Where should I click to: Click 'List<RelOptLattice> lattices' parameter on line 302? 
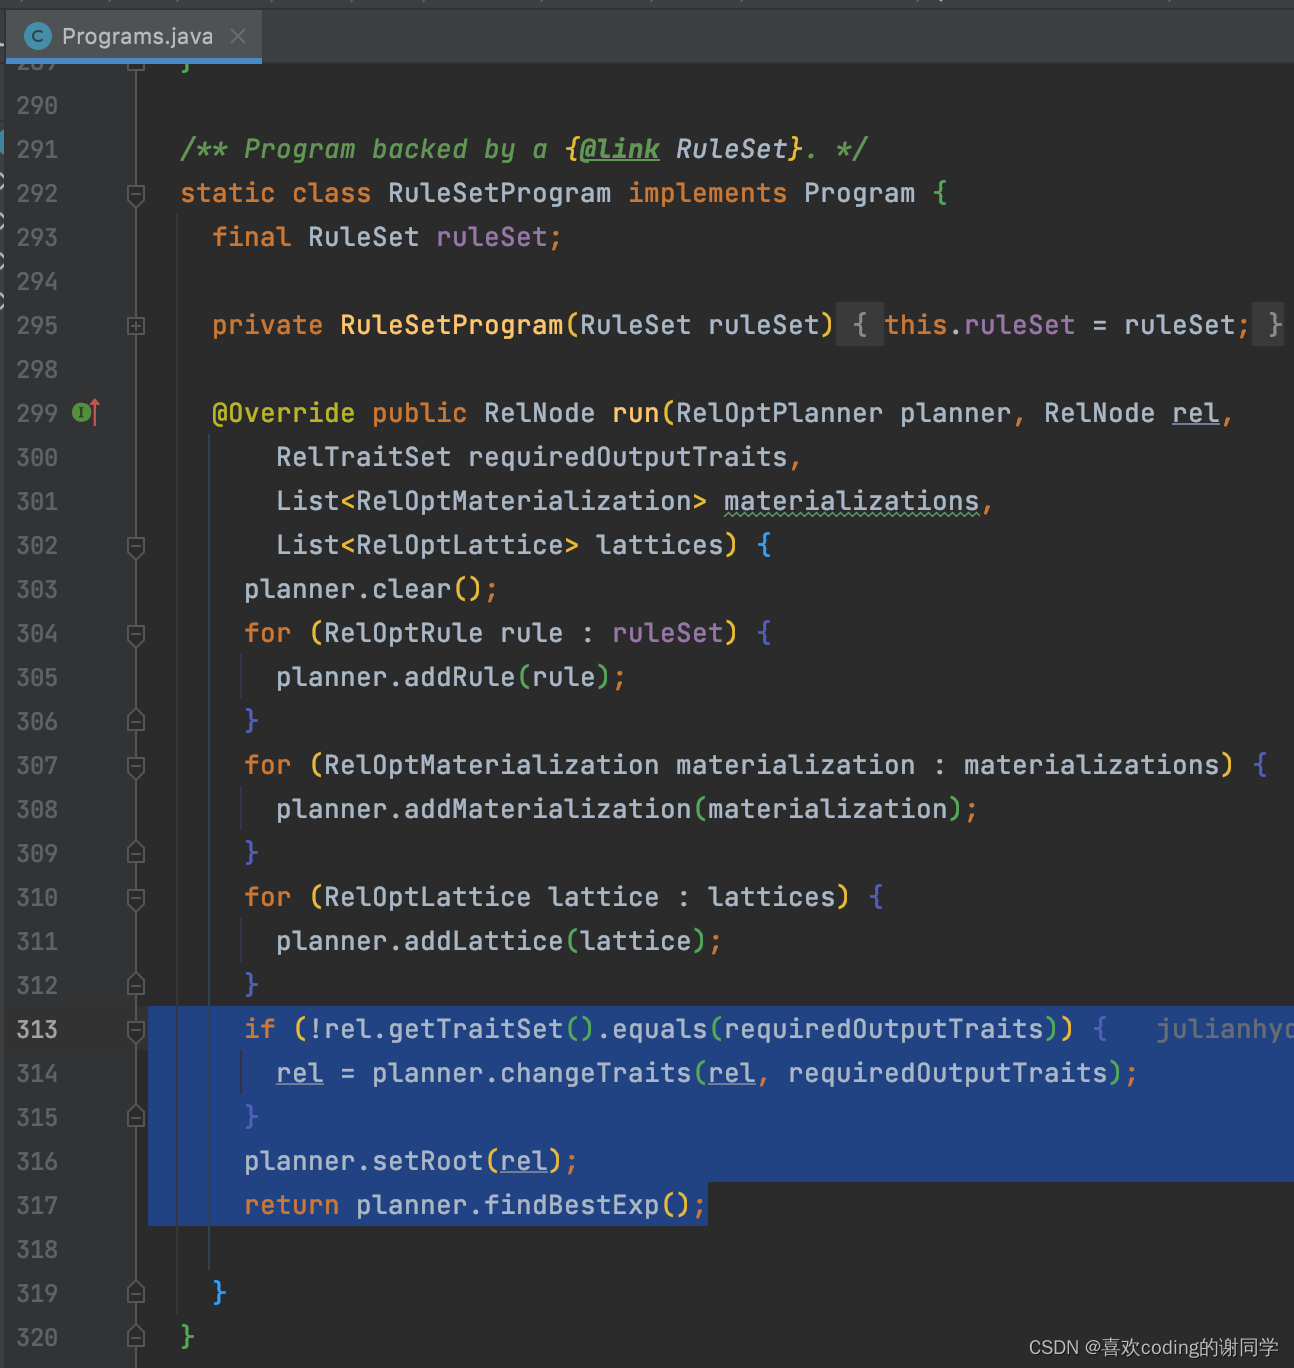pyautogui.click(x=500, y=545)
